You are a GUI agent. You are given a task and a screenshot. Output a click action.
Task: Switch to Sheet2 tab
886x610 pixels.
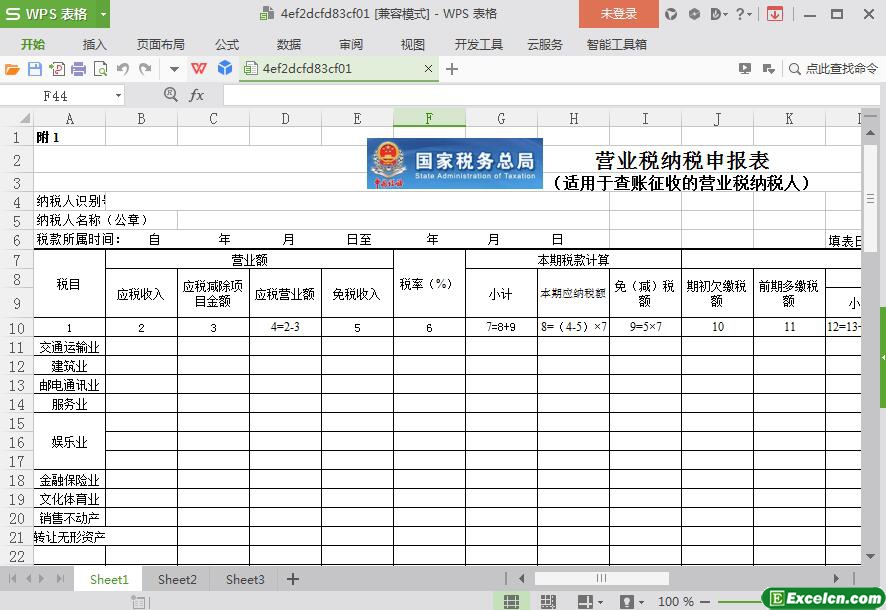[x=177, y=580]
